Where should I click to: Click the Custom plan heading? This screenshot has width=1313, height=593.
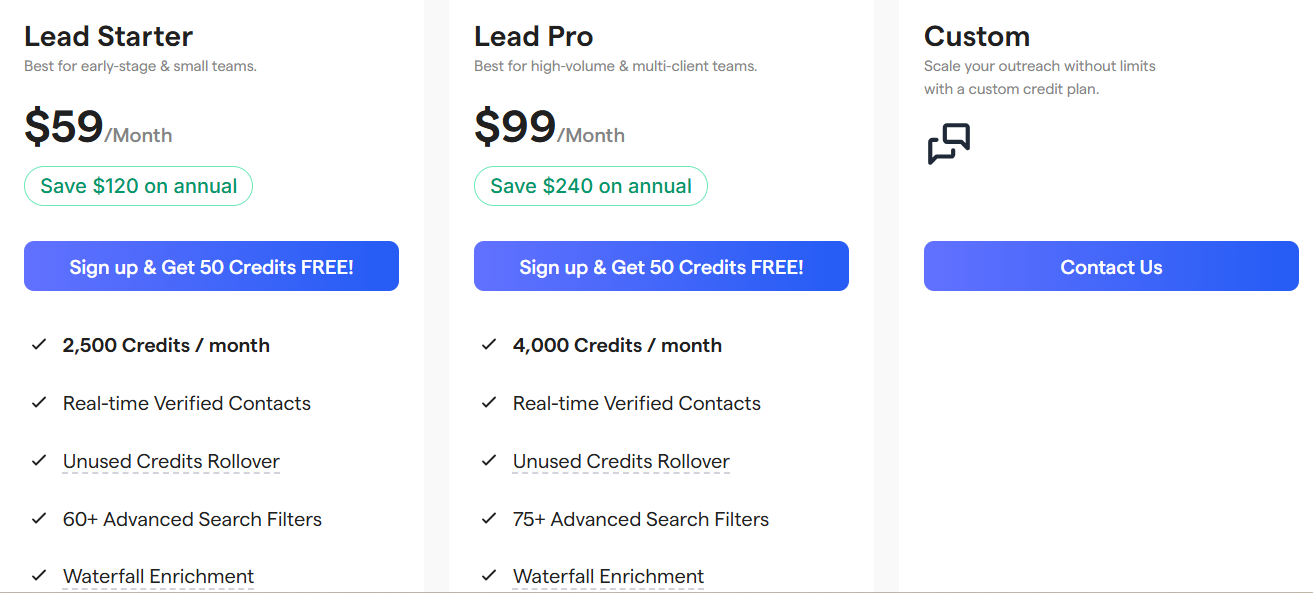pos(977,36)
